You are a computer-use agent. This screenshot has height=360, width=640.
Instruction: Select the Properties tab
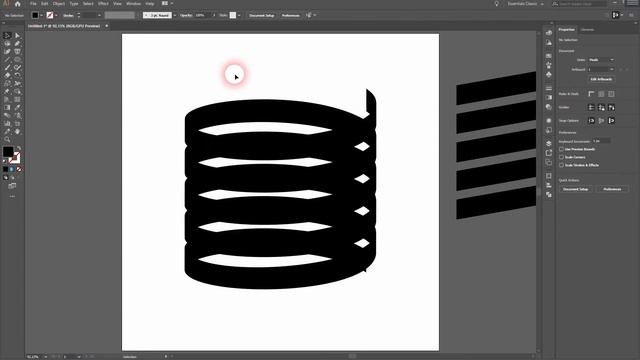click(567, 30)
